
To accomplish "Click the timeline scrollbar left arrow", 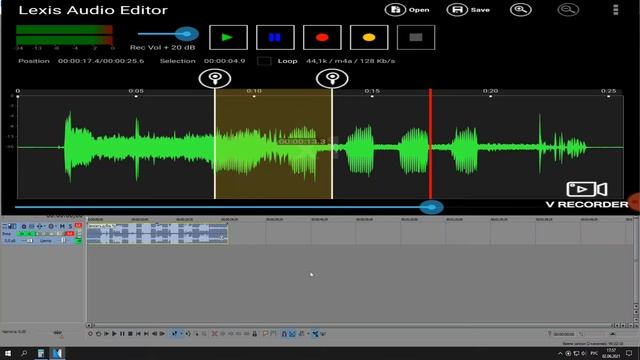I will tap(89, 325).
